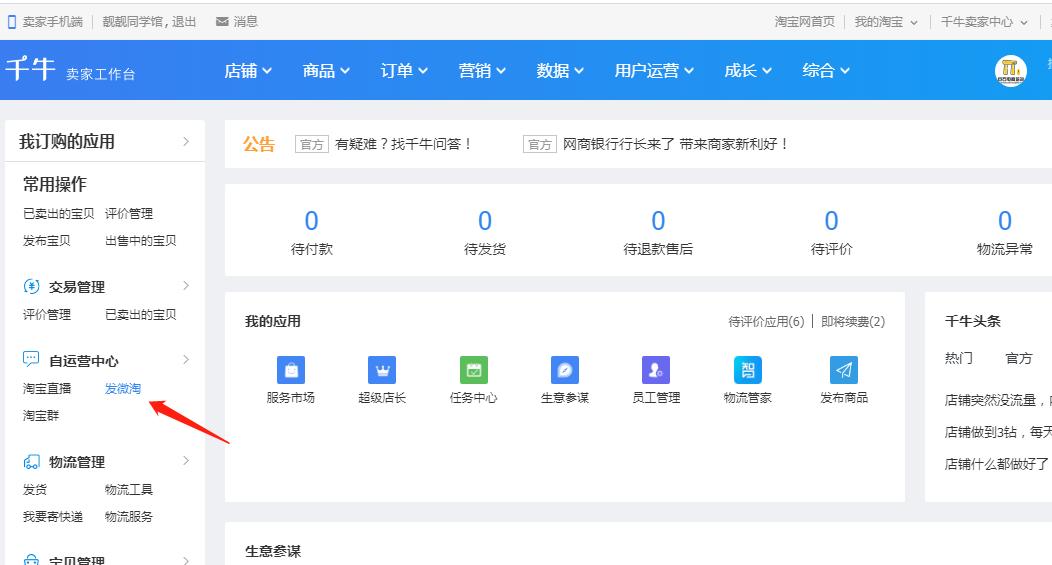Image resolution: width=1052 pixels, height=565 pixels.
Task: Expand the 用户运营 menu
Action: (x=654, y=70)
